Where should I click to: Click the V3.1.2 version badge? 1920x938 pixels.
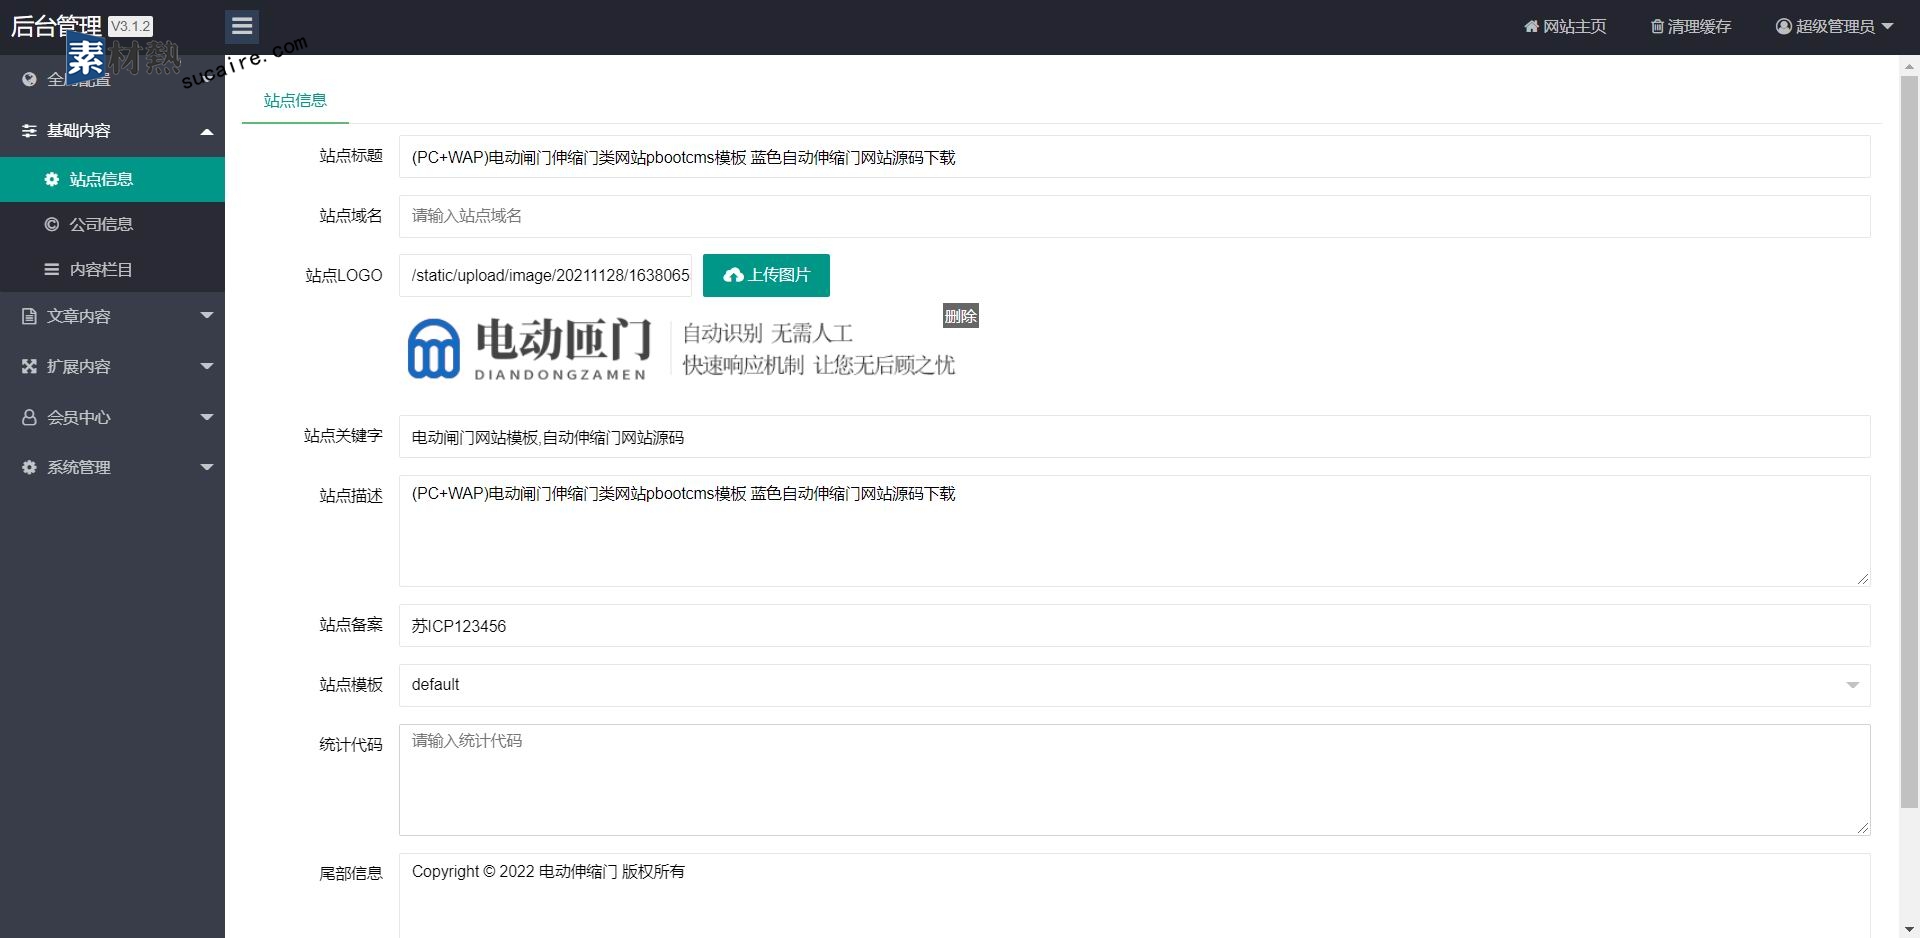(x=130, y=26)
